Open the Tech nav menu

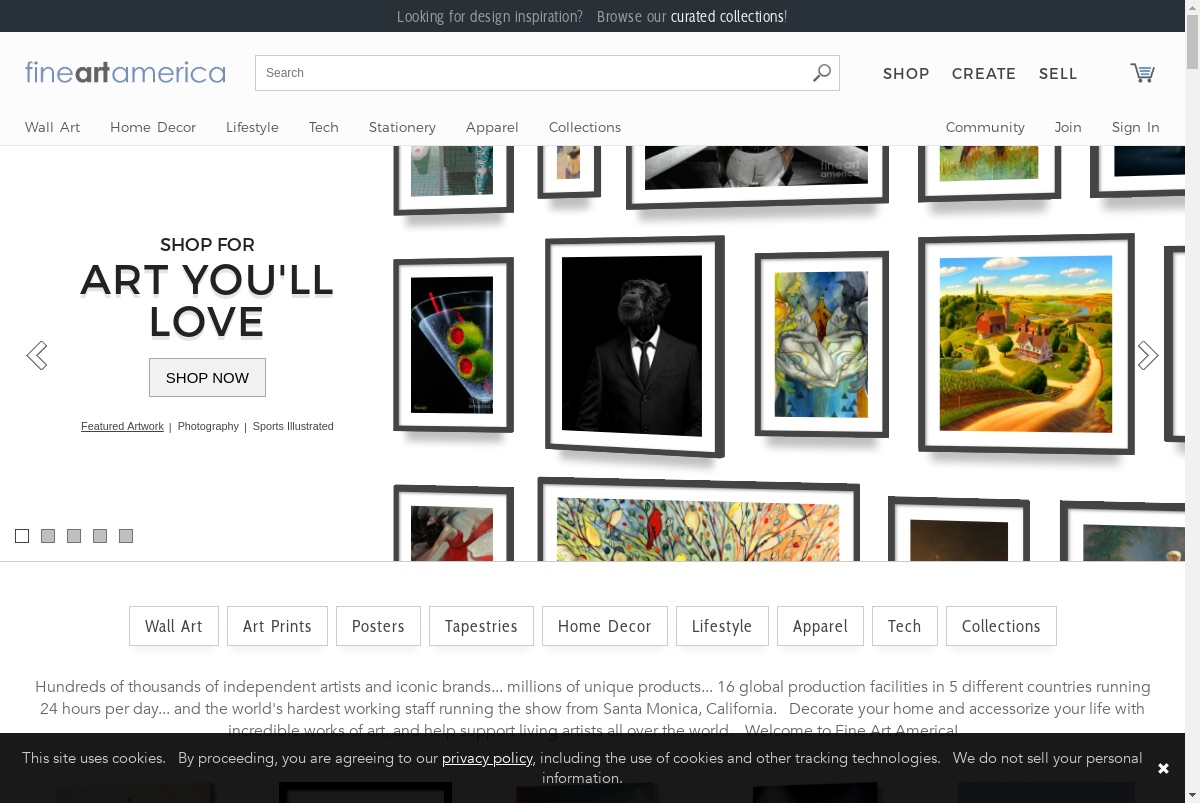click(x=323, y=127)
